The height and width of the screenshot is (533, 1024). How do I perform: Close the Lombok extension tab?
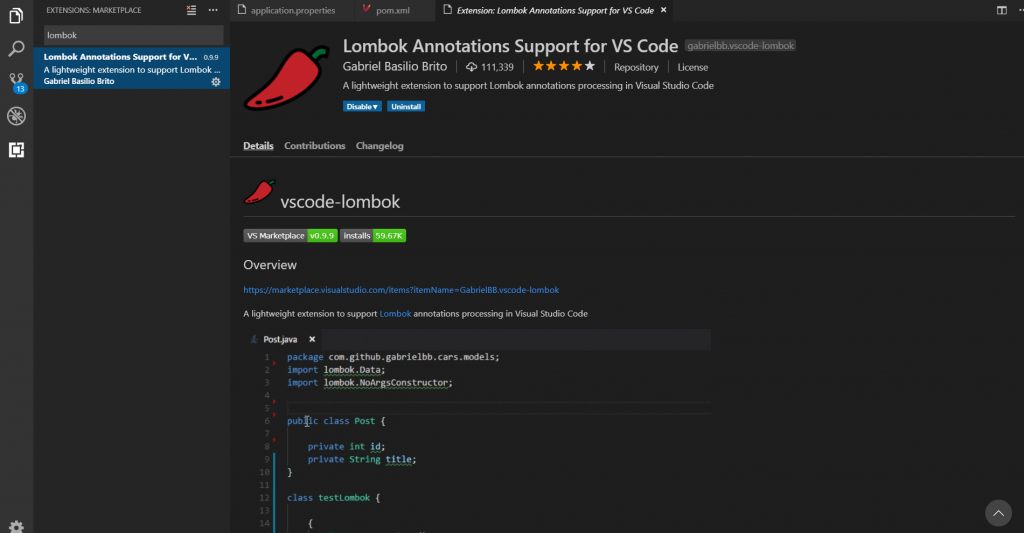tap(664, 10)
